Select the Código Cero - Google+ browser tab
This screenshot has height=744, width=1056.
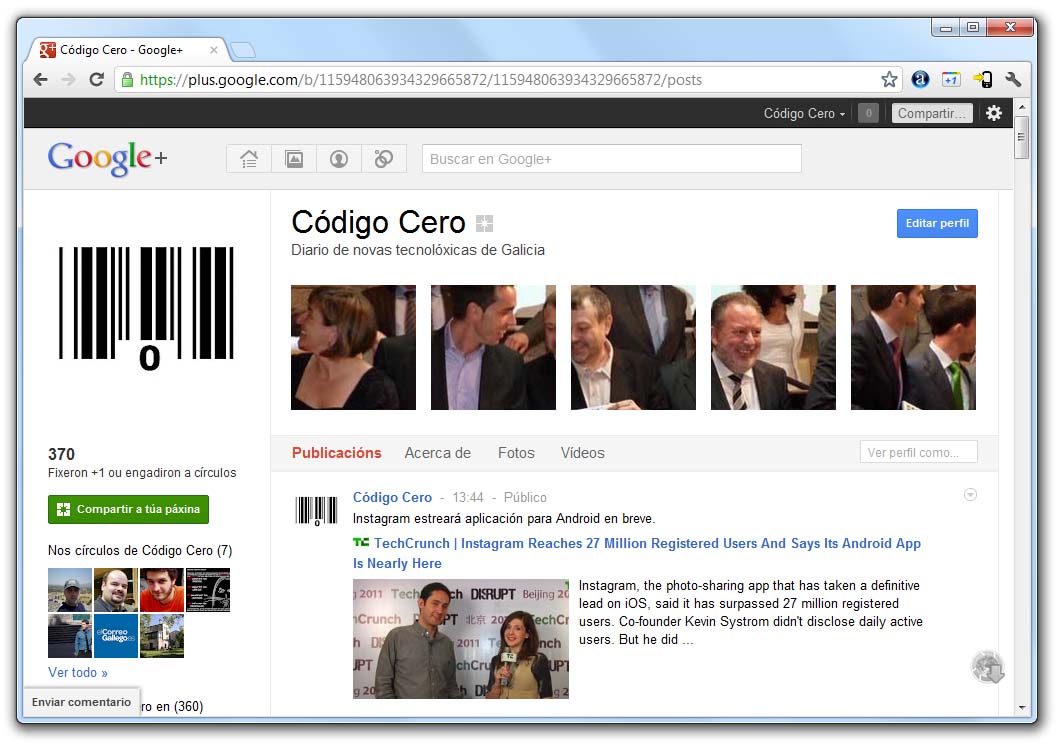[128, 50]
